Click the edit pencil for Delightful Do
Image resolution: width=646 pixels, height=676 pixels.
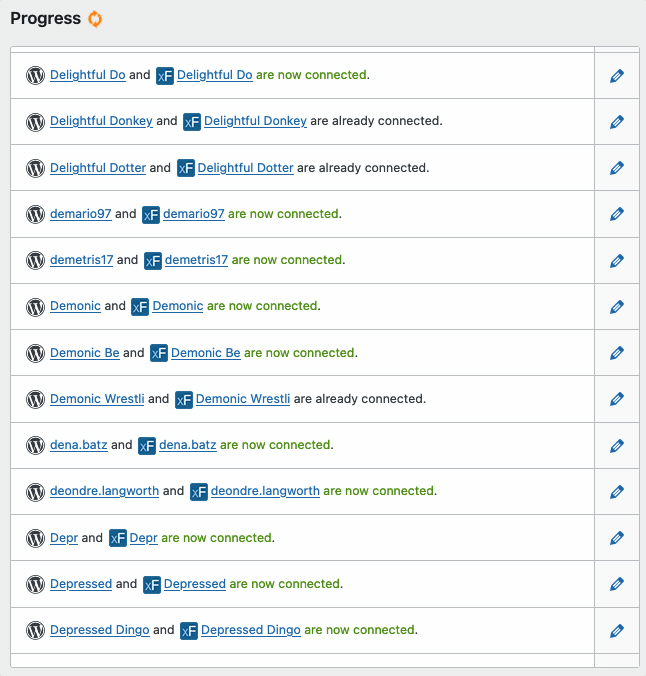point(617,76)
